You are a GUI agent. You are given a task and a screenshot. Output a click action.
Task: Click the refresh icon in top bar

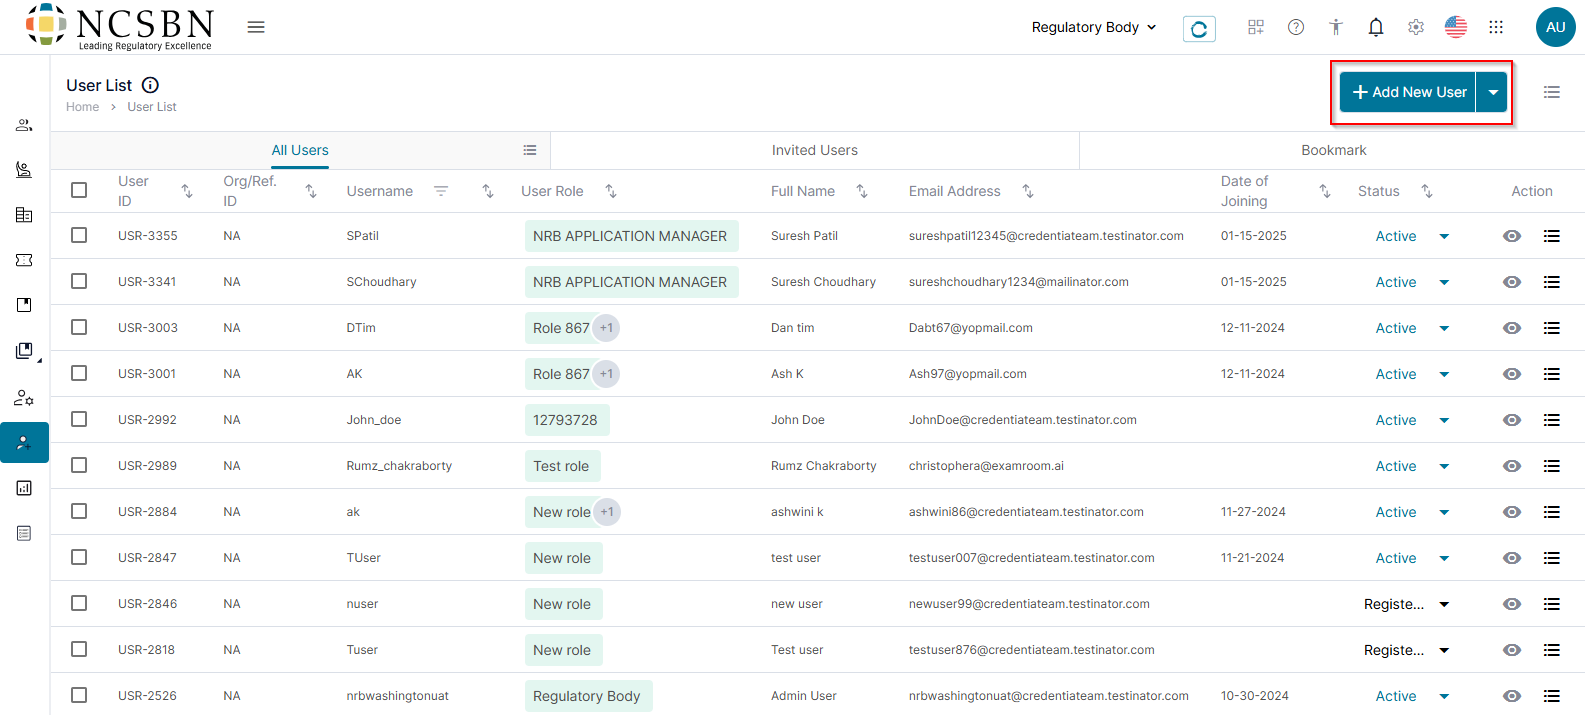1198,29
